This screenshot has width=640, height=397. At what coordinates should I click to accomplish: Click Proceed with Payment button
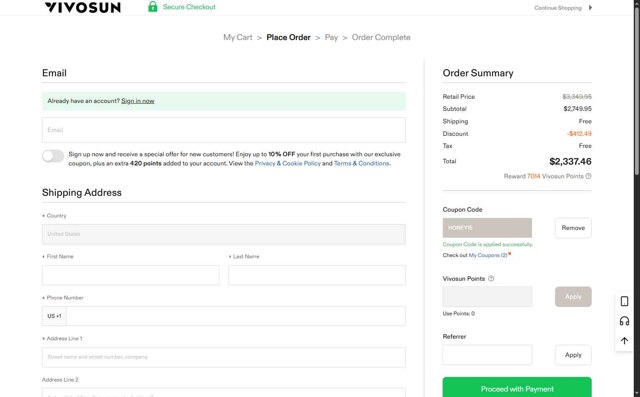click(x=517, y=388)
